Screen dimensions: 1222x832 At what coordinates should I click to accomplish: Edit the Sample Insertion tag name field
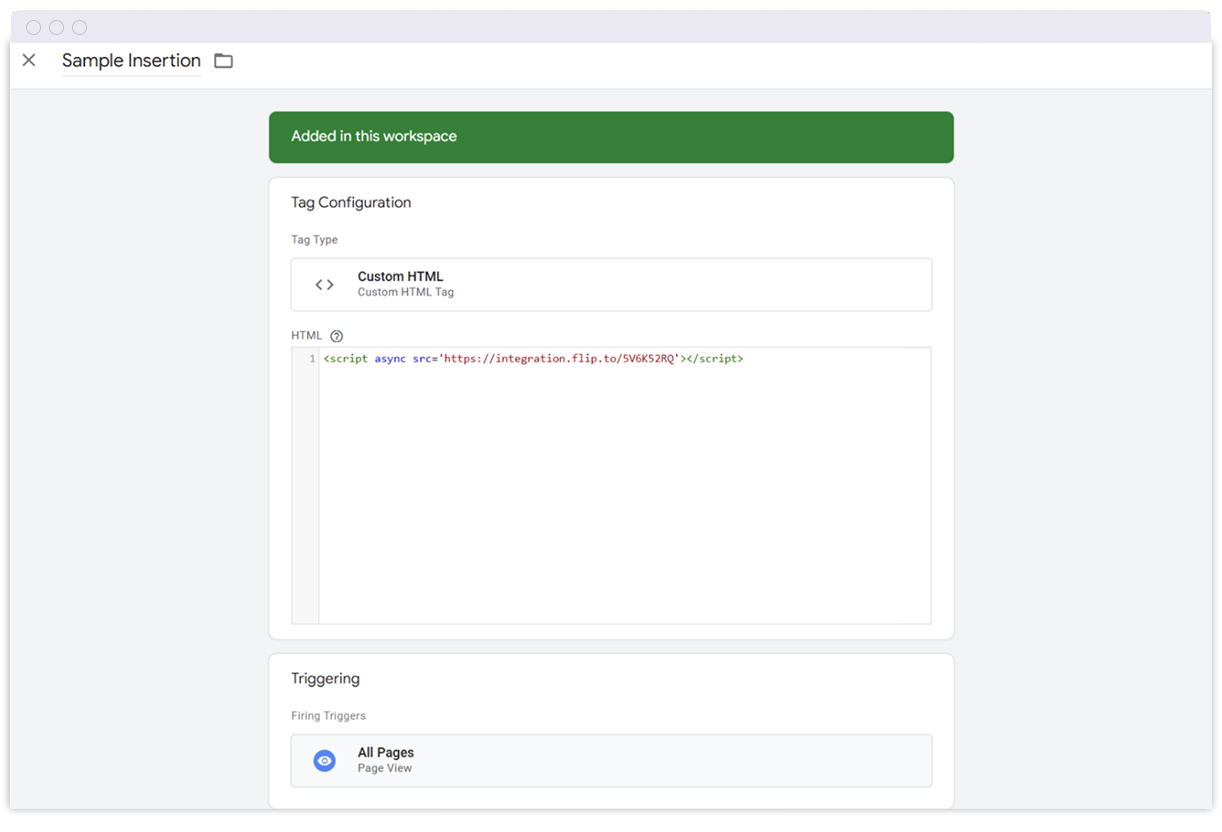pos(131,60)
